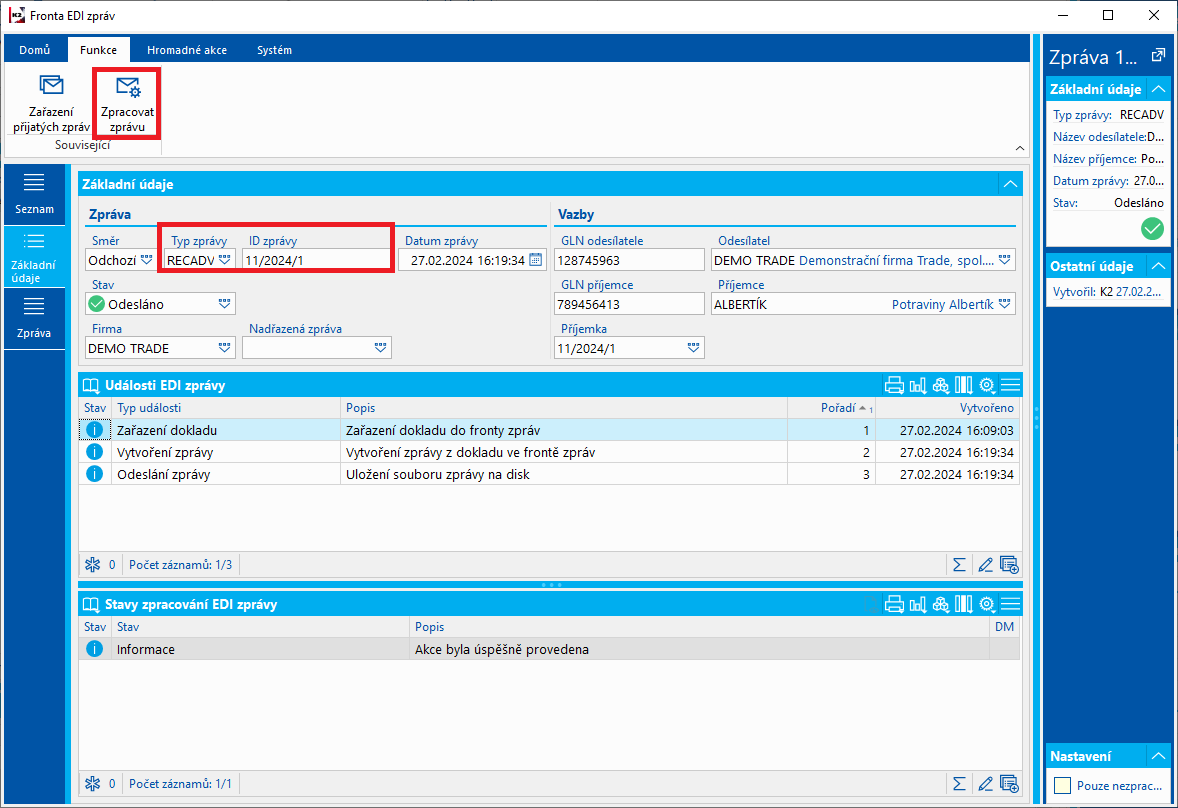Screen dimensions: 1178x808
Task: Open Odesílatel dropdown arrow
Action: point(1004,260)
